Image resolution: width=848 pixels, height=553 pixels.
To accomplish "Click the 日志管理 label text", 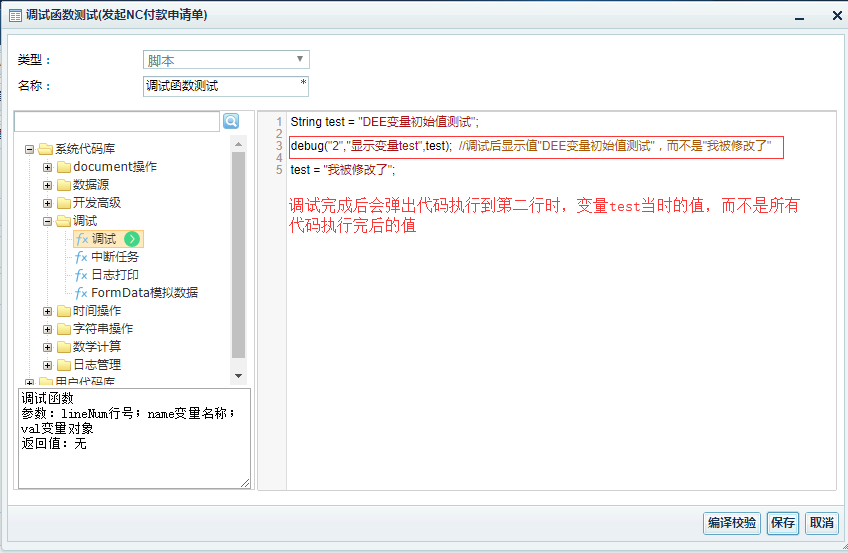I will [97, 365].
